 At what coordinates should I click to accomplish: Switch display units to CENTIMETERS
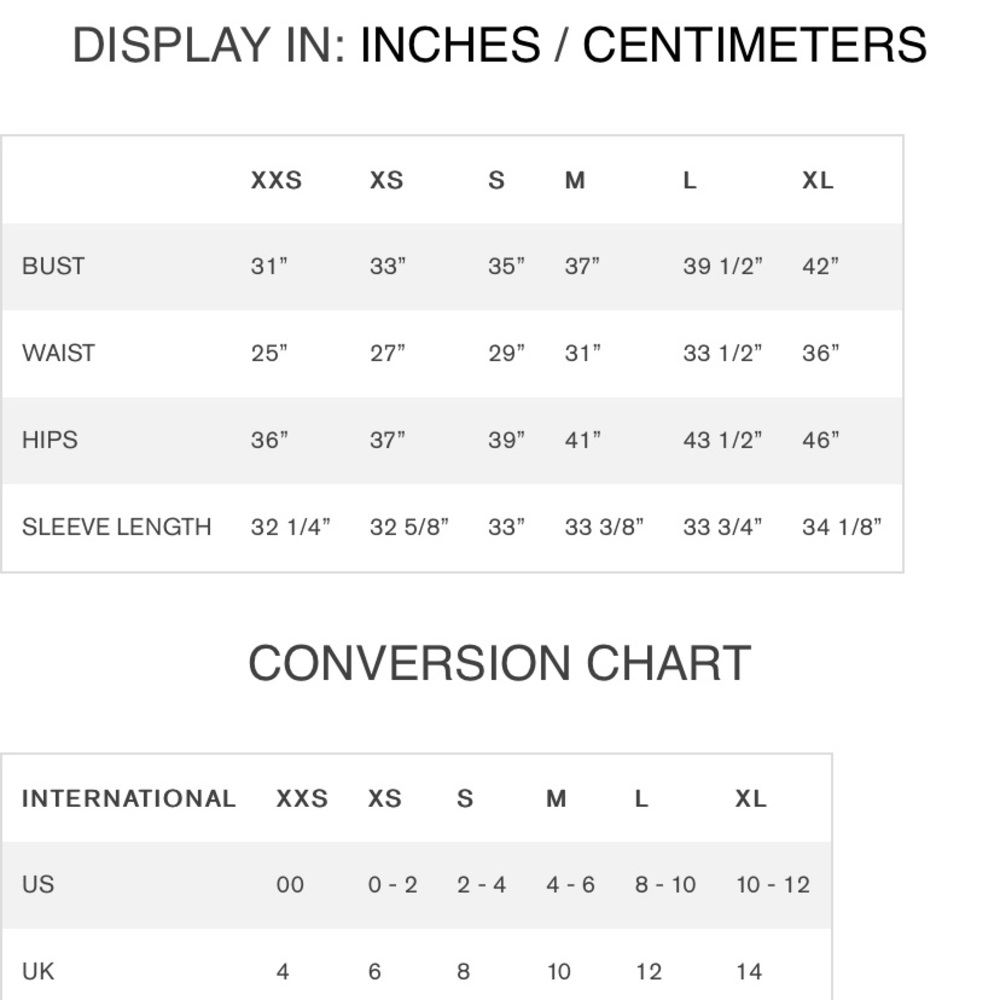click(754, 45)
